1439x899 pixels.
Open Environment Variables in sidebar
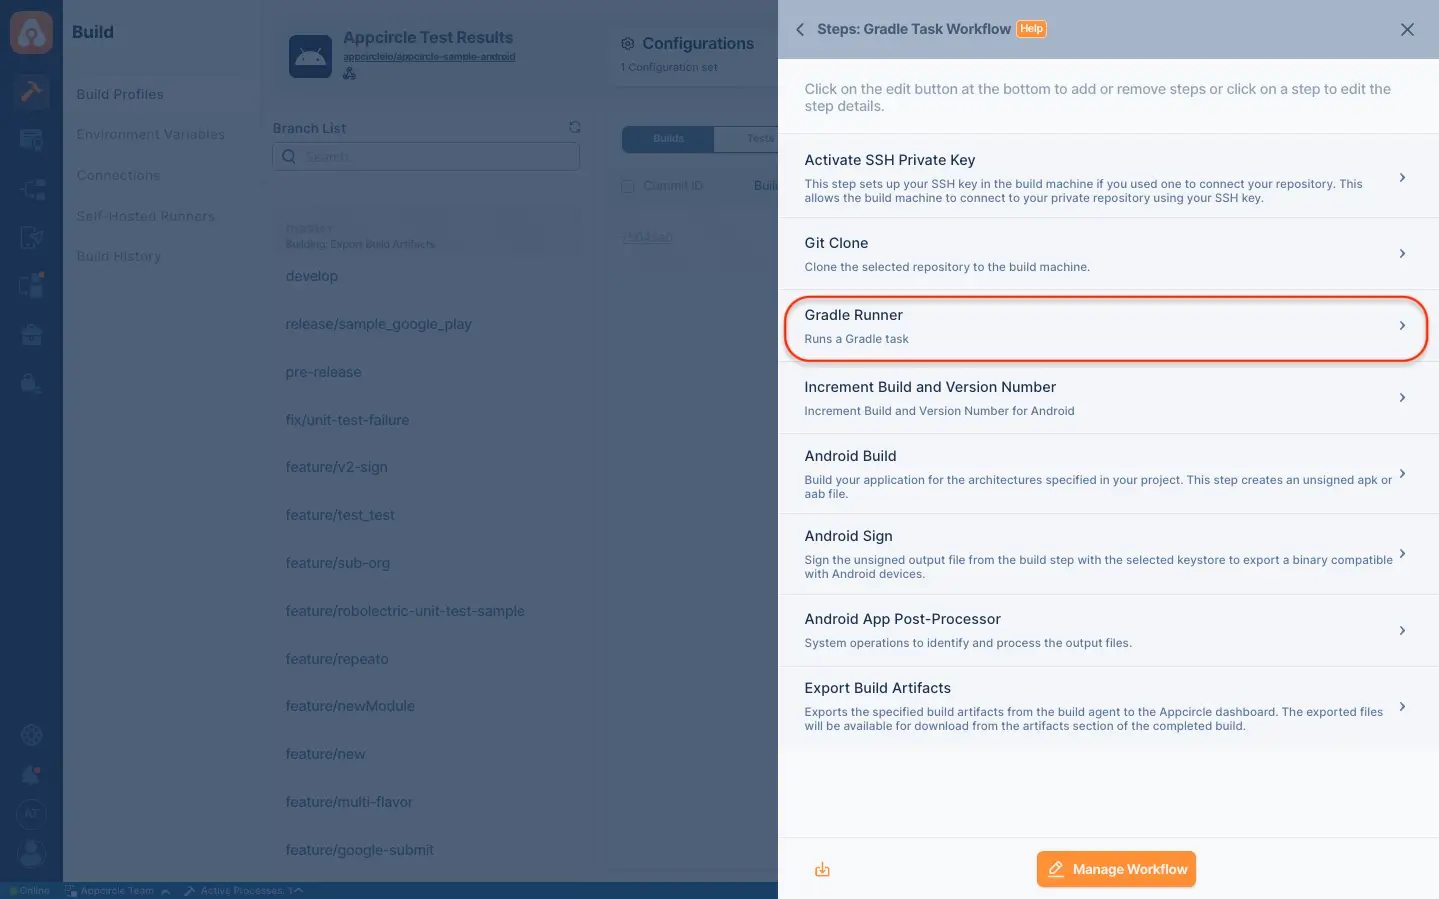(x=151, y=135)
